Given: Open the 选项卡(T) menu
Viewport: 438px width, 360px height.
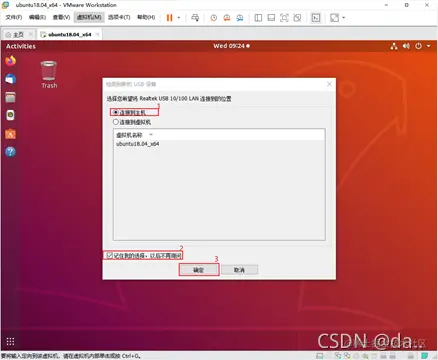Looking at the screenshot, I should pyautogui.click(x=119, y=17).
